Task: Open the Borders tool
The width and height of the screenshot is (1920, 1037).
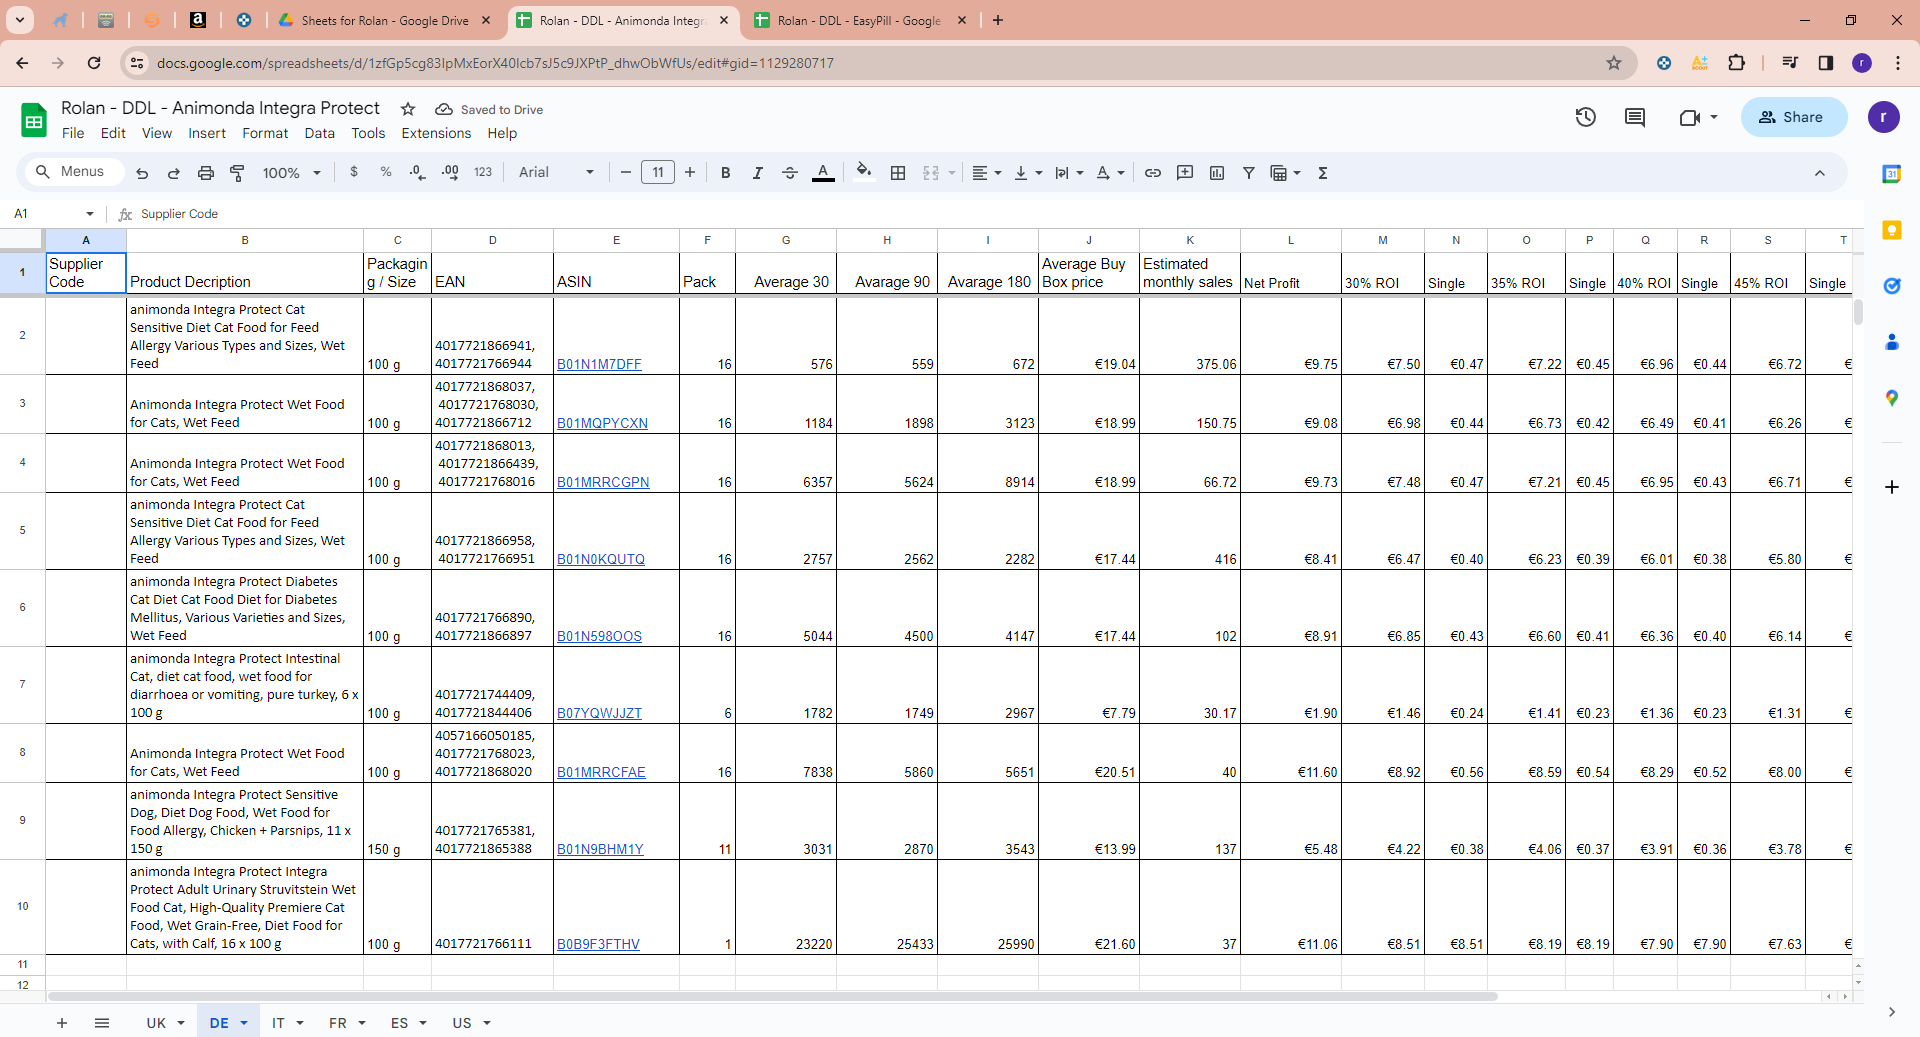Action: coord(898,173)
